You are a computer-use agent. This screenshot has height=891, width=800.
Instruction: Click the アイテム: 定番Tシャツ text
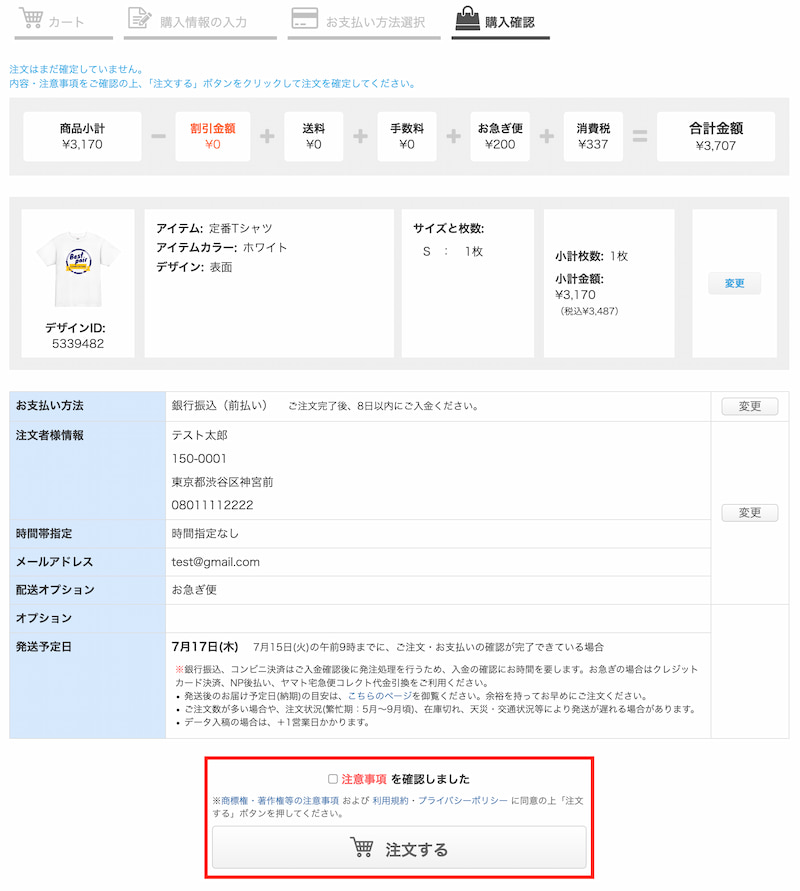coord(214,228)
